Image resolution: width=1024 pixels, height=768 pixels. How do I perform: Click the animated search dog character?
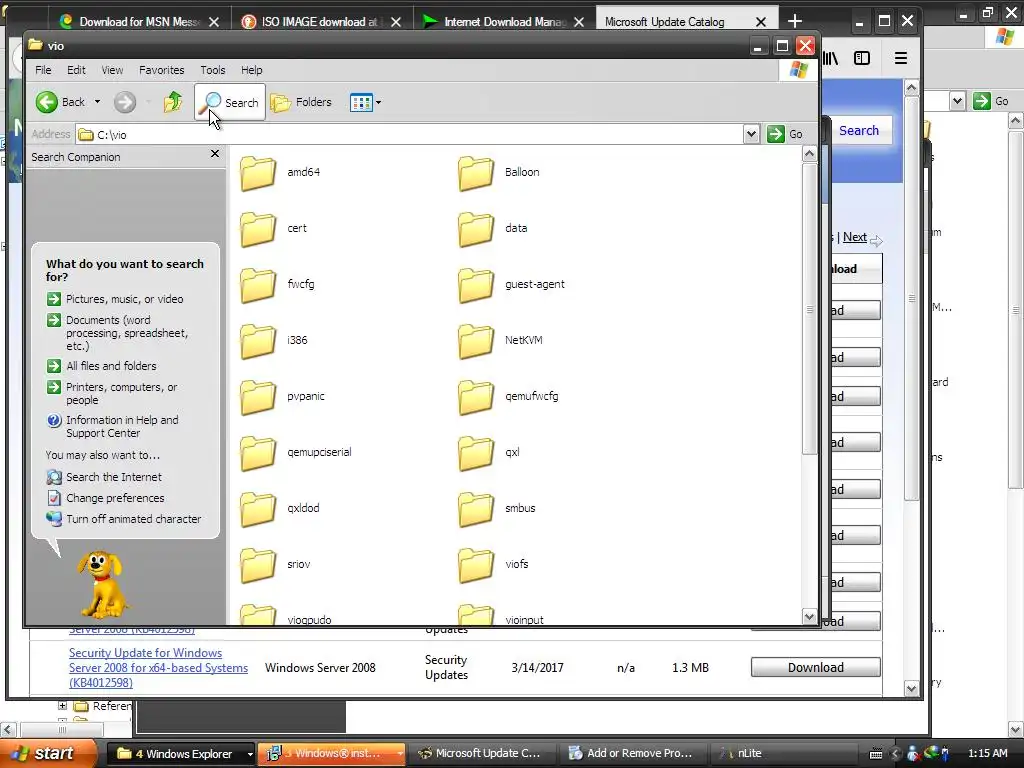(102, 583)
